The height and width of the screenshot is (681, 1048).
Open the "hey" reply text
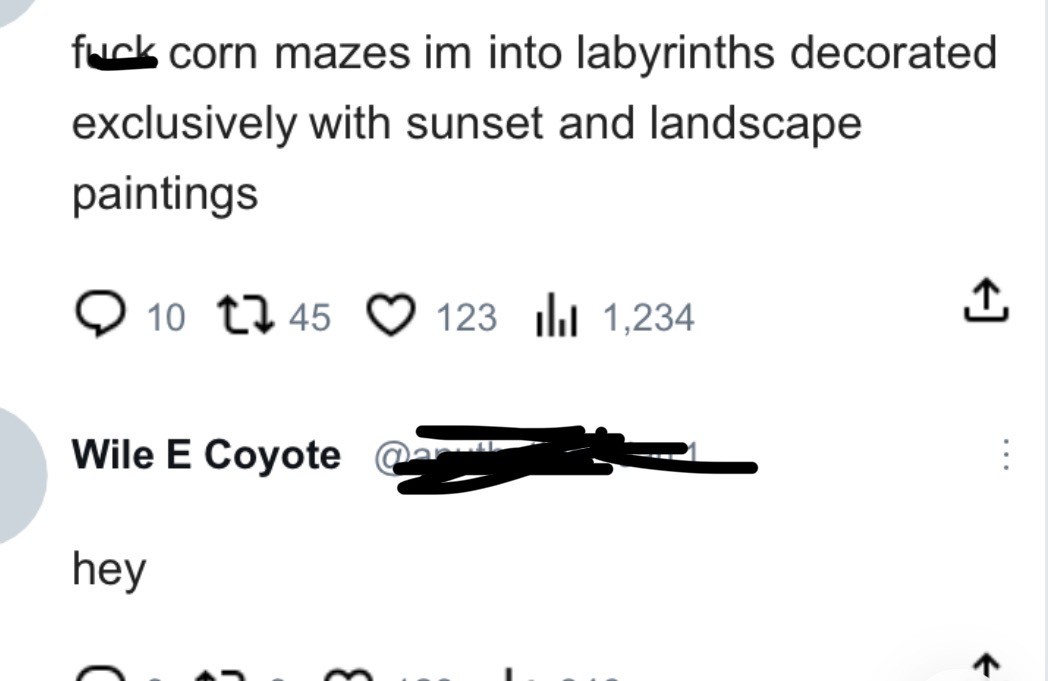coord(109,570)
